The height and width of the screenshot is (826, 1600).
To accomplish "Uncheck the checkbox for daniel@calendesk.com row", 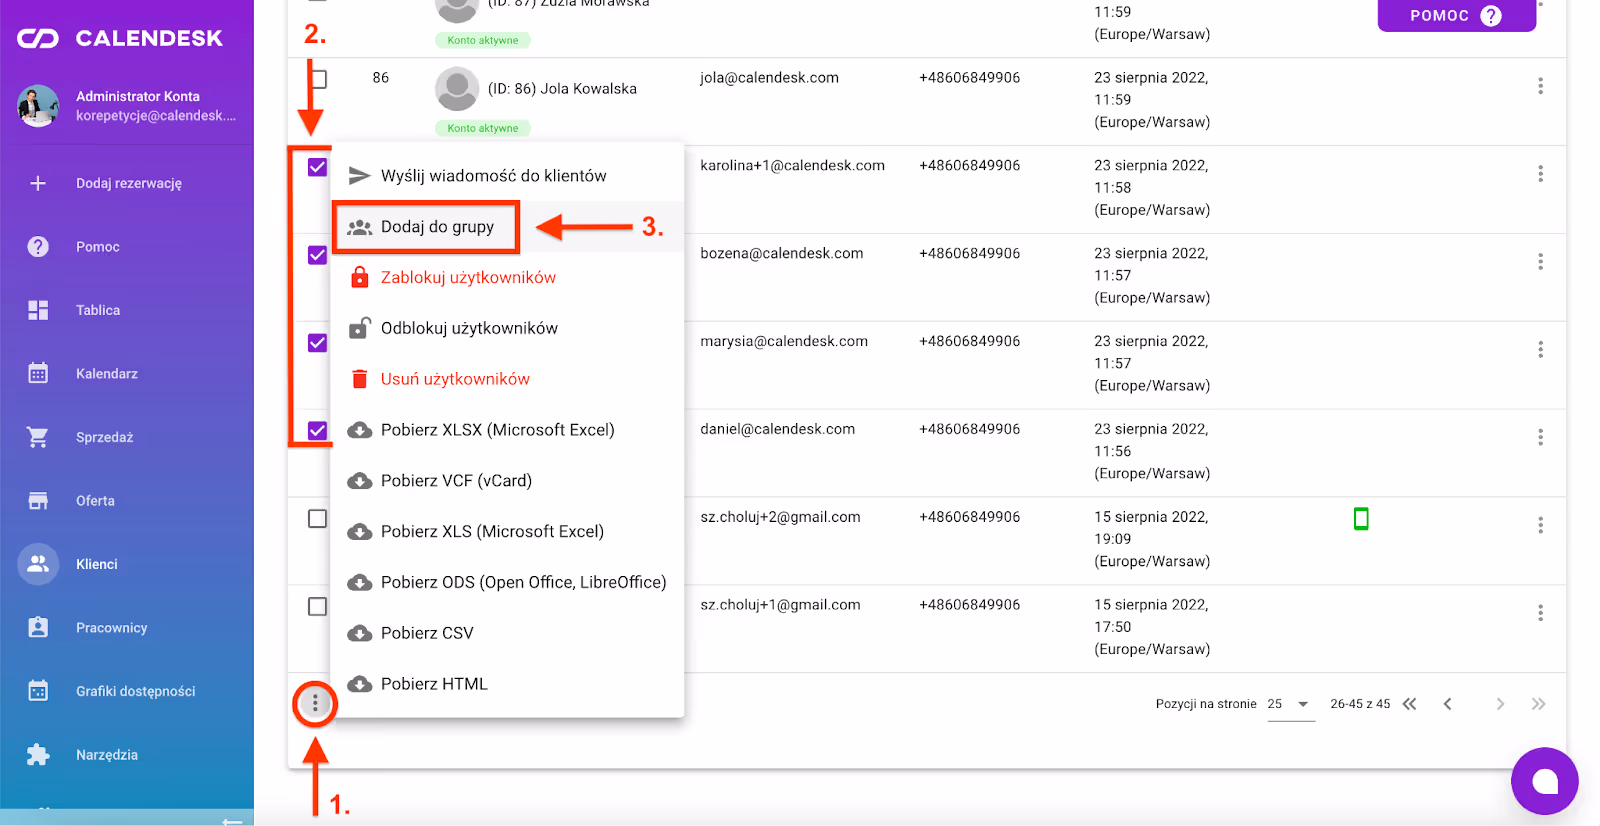I will [x=317, y=431].
